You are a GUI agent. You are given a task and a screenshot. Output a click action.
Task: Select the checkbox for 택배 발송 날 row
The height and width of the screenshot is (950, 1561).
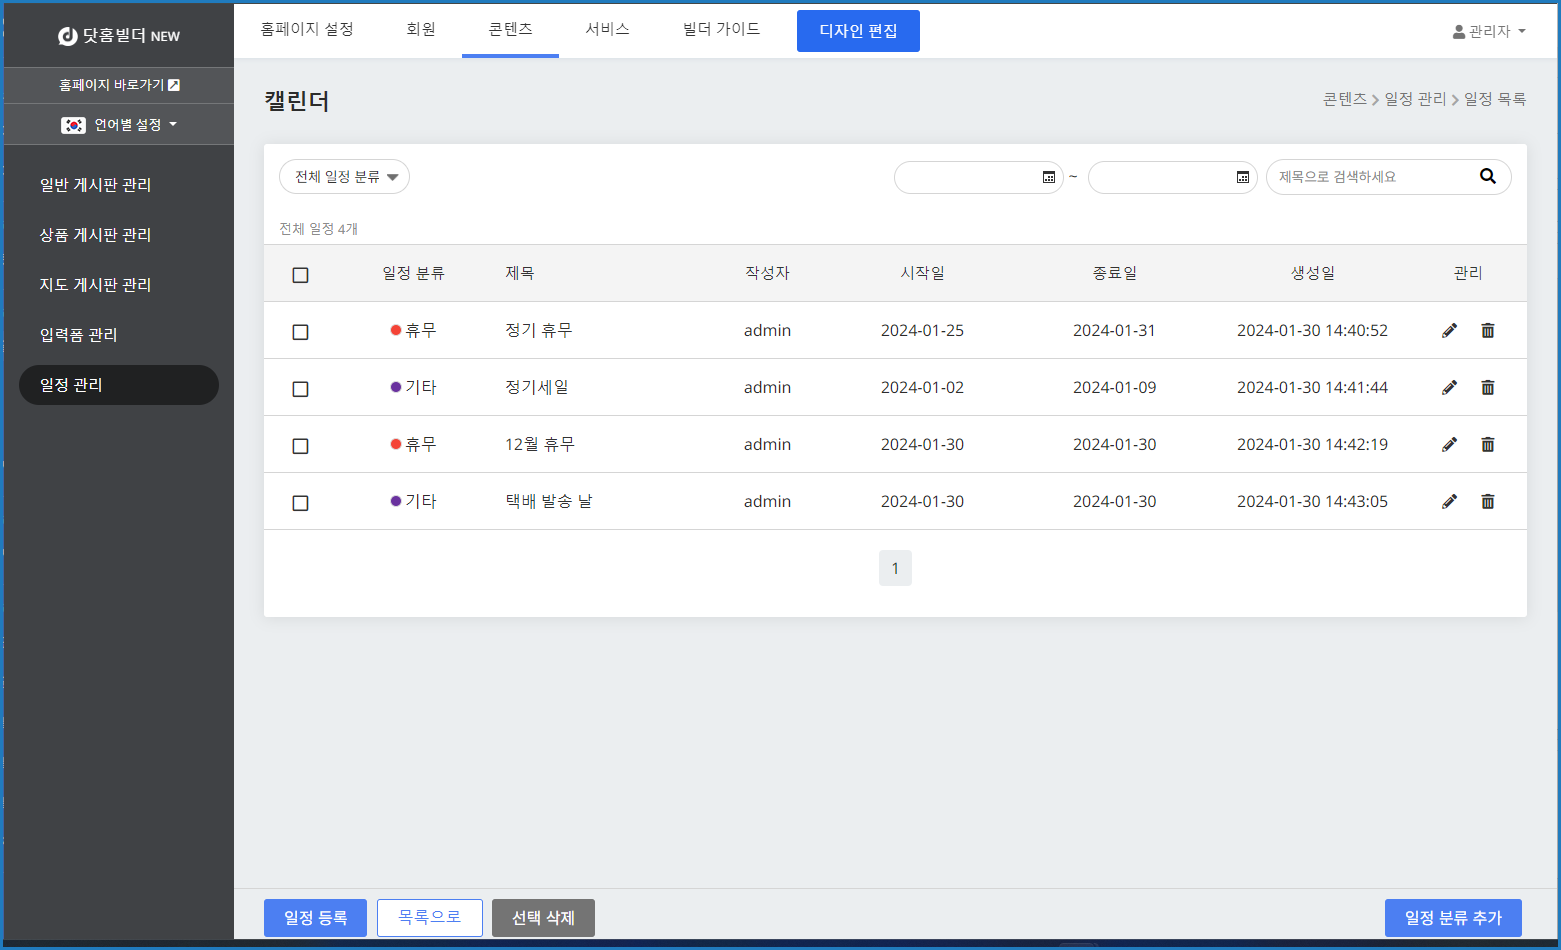click(300, 503)
